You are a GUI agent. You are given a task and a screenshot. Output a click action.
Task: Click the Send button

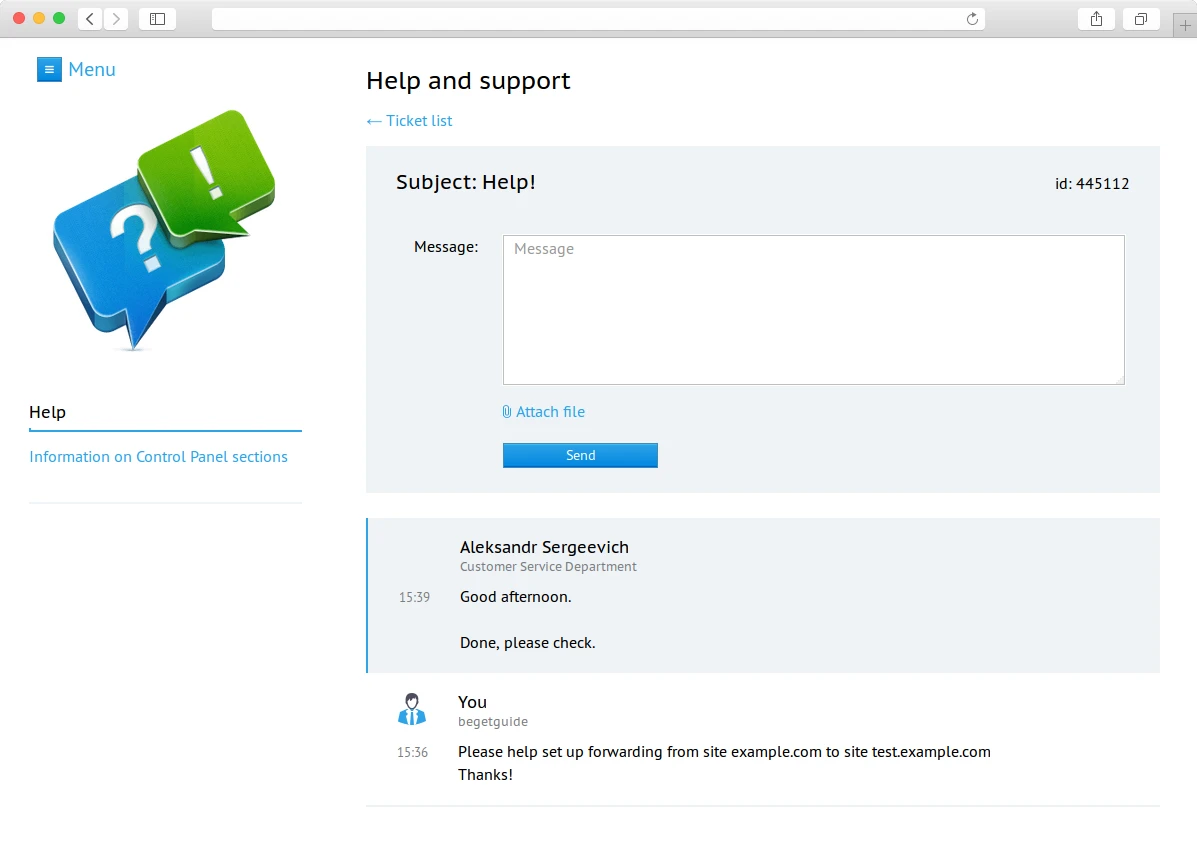pos(580,456)
